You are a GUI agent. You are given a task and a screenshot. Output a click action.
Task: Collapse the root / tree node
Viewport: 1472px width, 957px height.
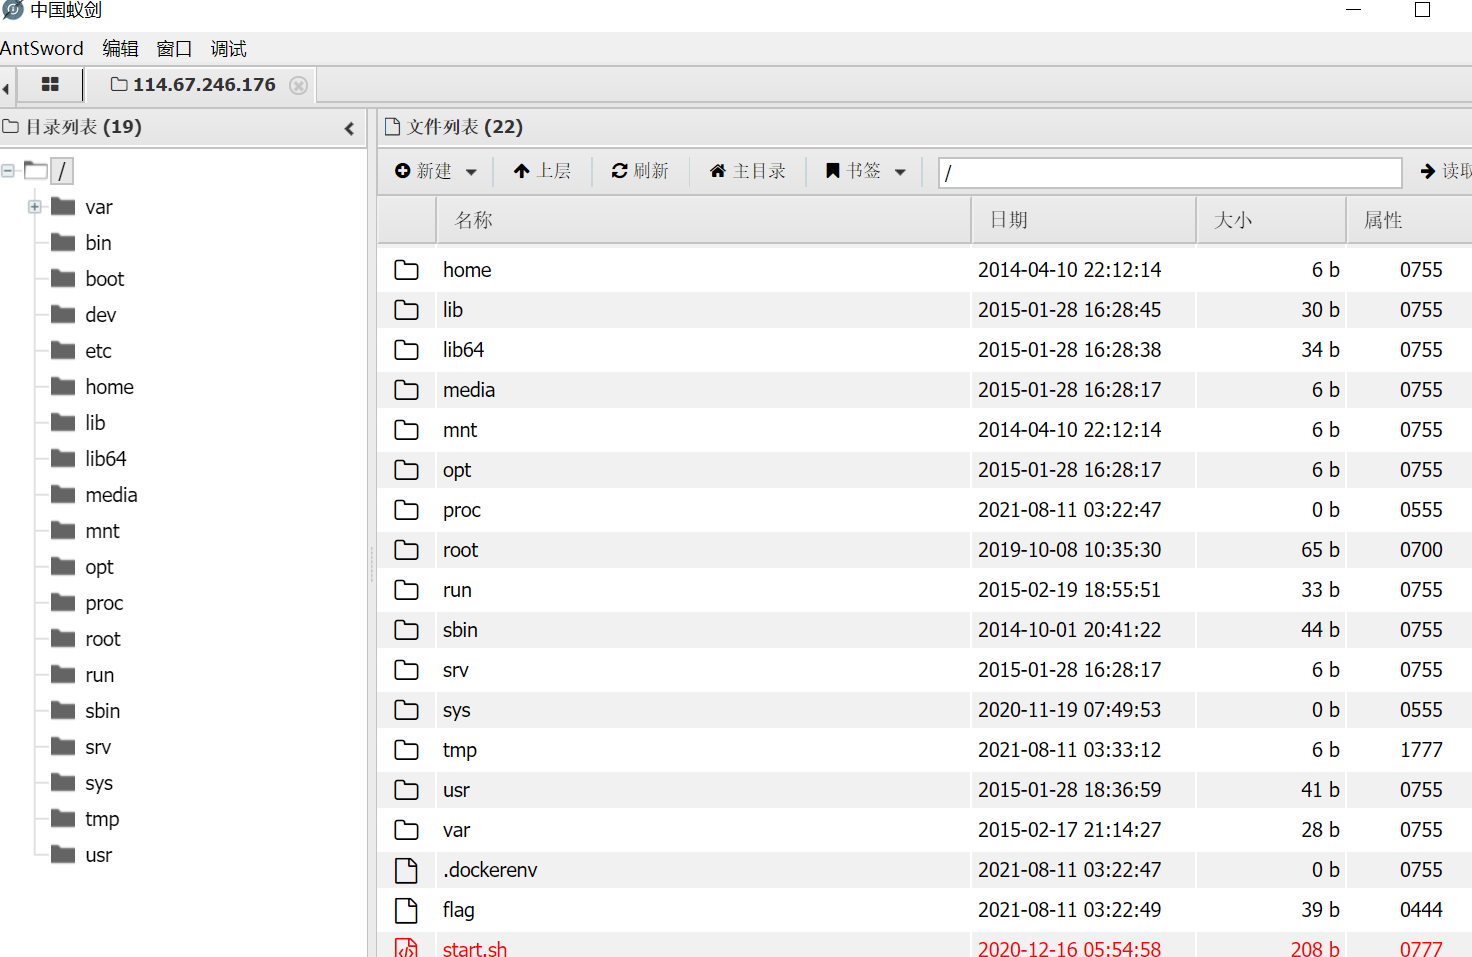(x=8, y=171)
